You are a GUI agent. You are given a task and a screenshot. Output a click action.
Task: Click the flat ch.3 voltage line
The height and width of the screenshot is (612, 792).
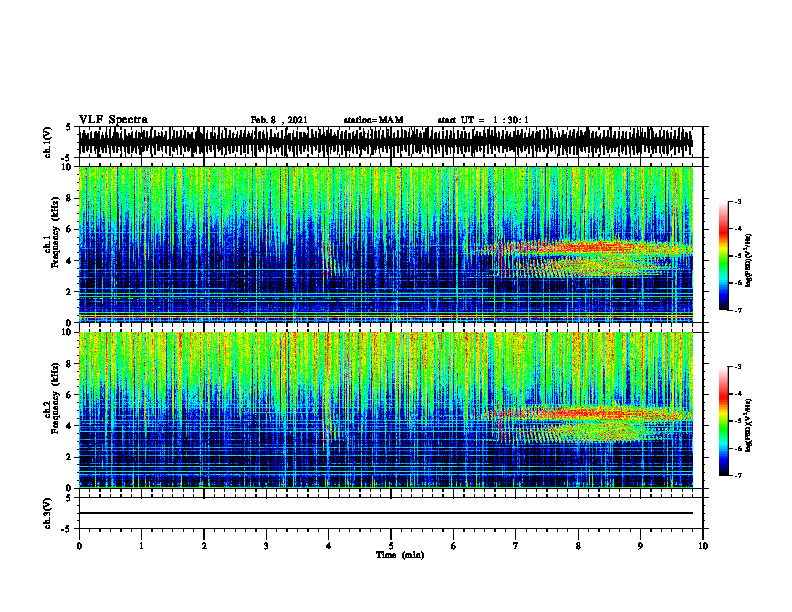386,513
